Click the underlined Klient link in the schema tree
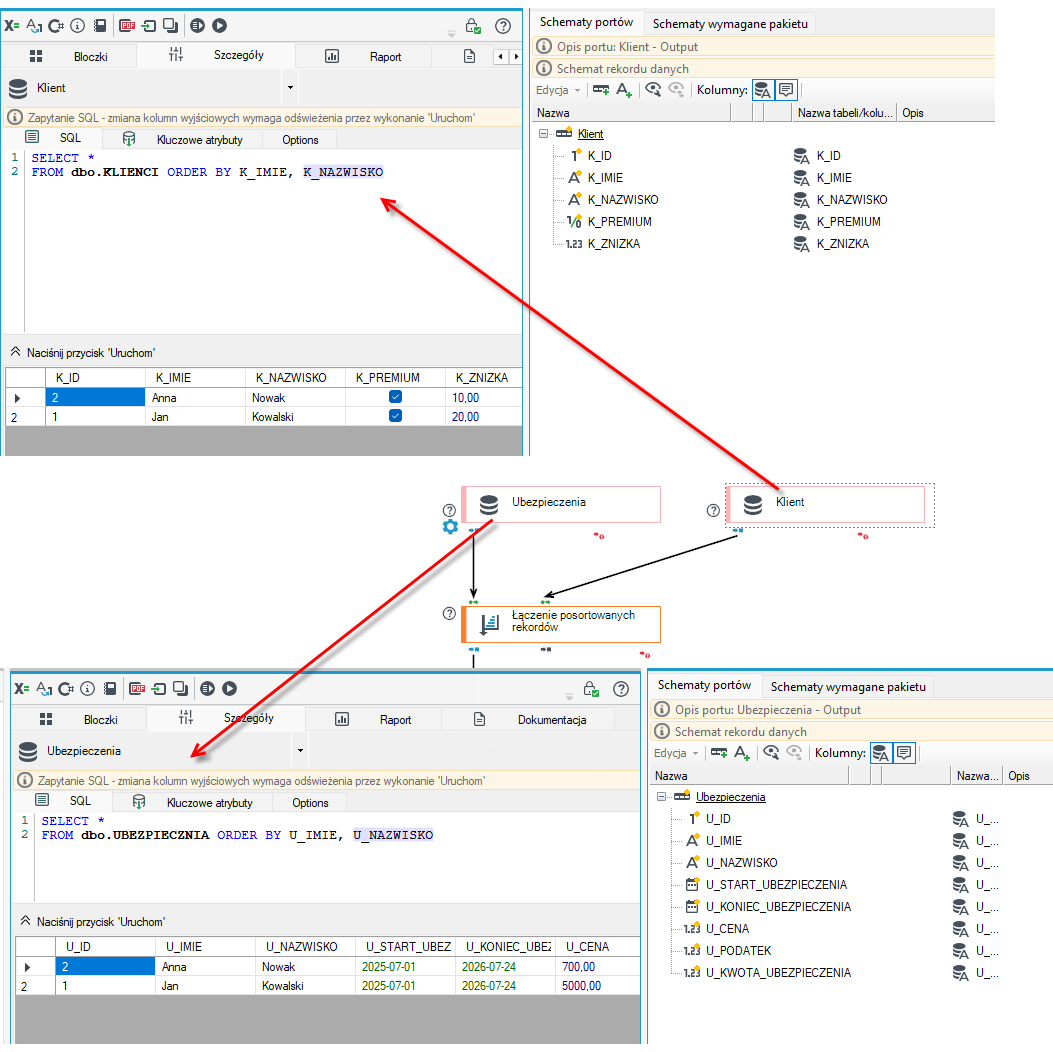This screenshot has height=1052, width=1053. pos(590,134)
